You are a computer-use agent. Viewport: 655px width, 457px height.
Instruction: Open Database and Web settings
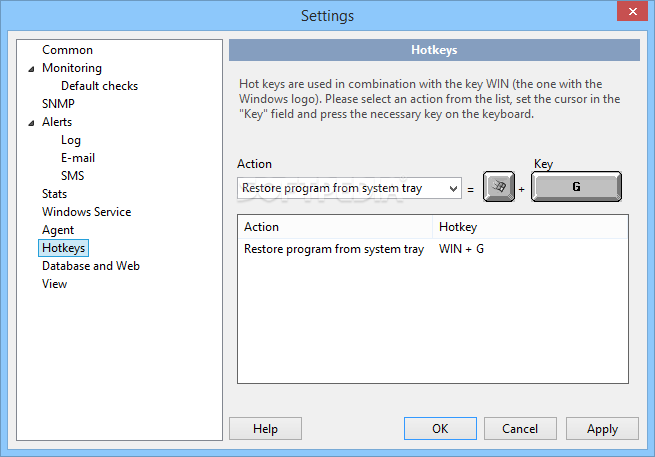coord(91,266)
